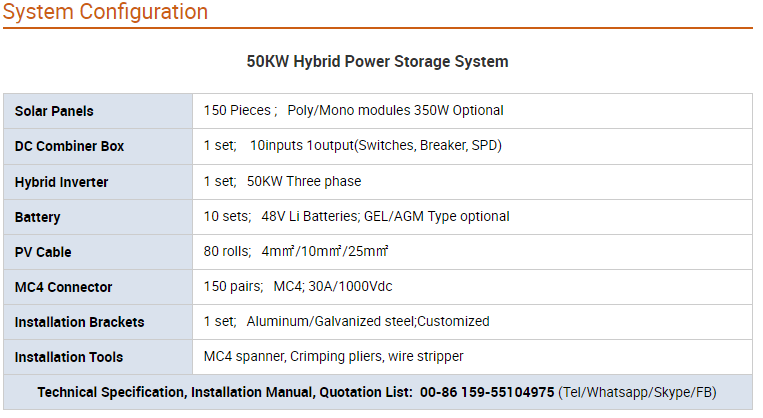The height and width of the screenshot is (418, 763).
Task: Click the phone number 00-86 159-55104975
Action: click(x=487, y=393)
